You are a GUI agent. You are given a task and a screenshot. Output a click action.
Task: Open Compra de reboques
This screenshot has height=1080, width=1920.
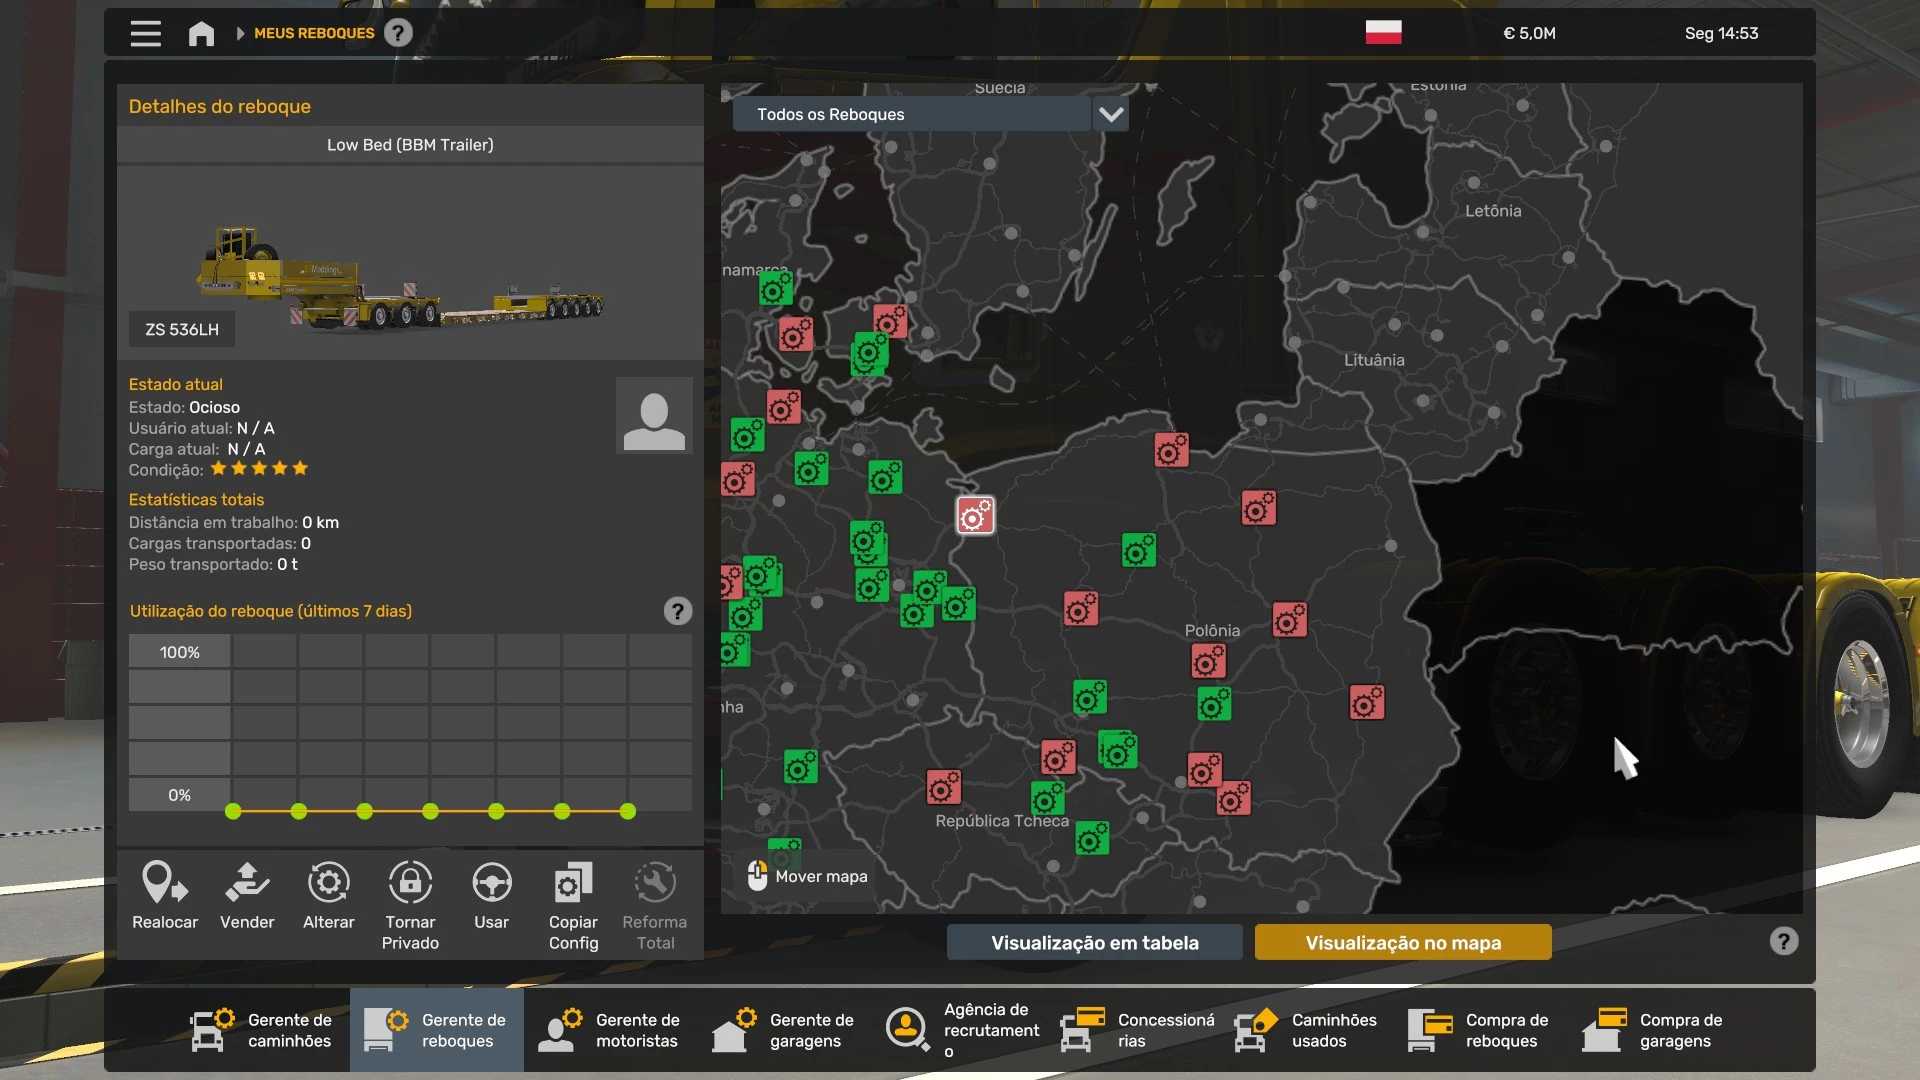point(1480,1030)
